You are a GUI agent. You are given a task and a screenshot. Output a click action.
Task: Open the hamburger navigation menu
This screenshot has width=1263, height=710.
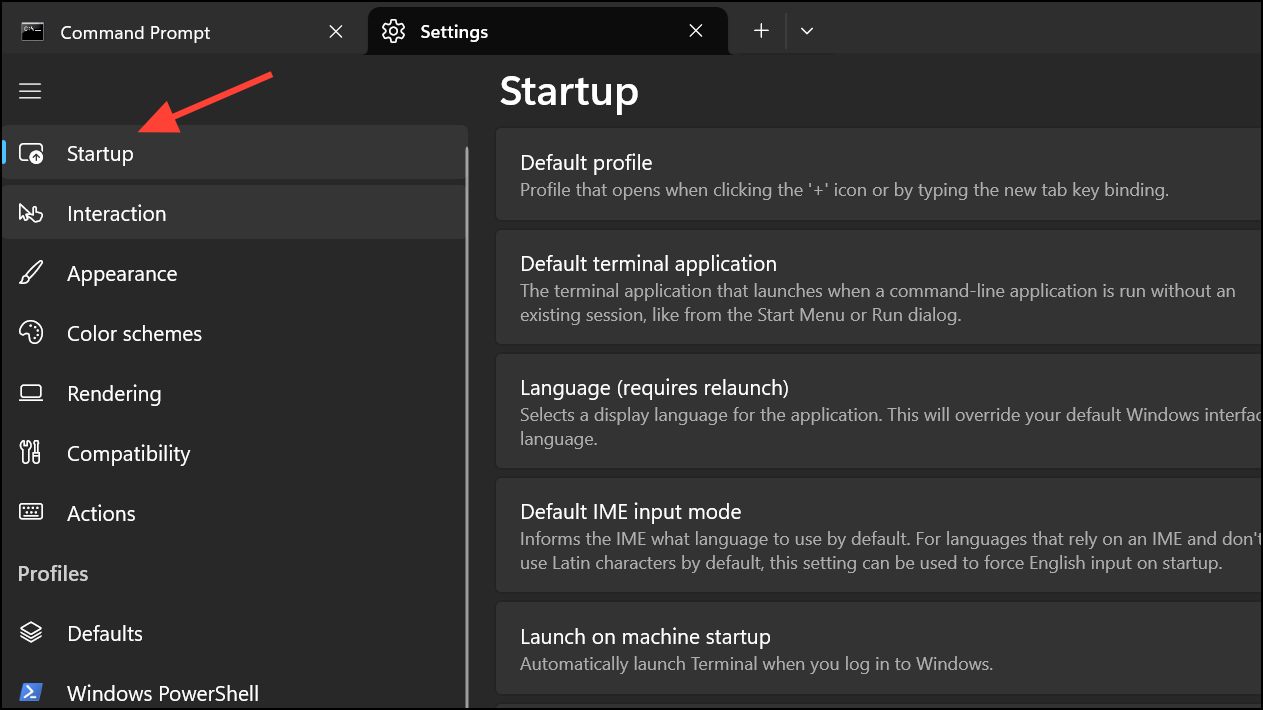29,91
